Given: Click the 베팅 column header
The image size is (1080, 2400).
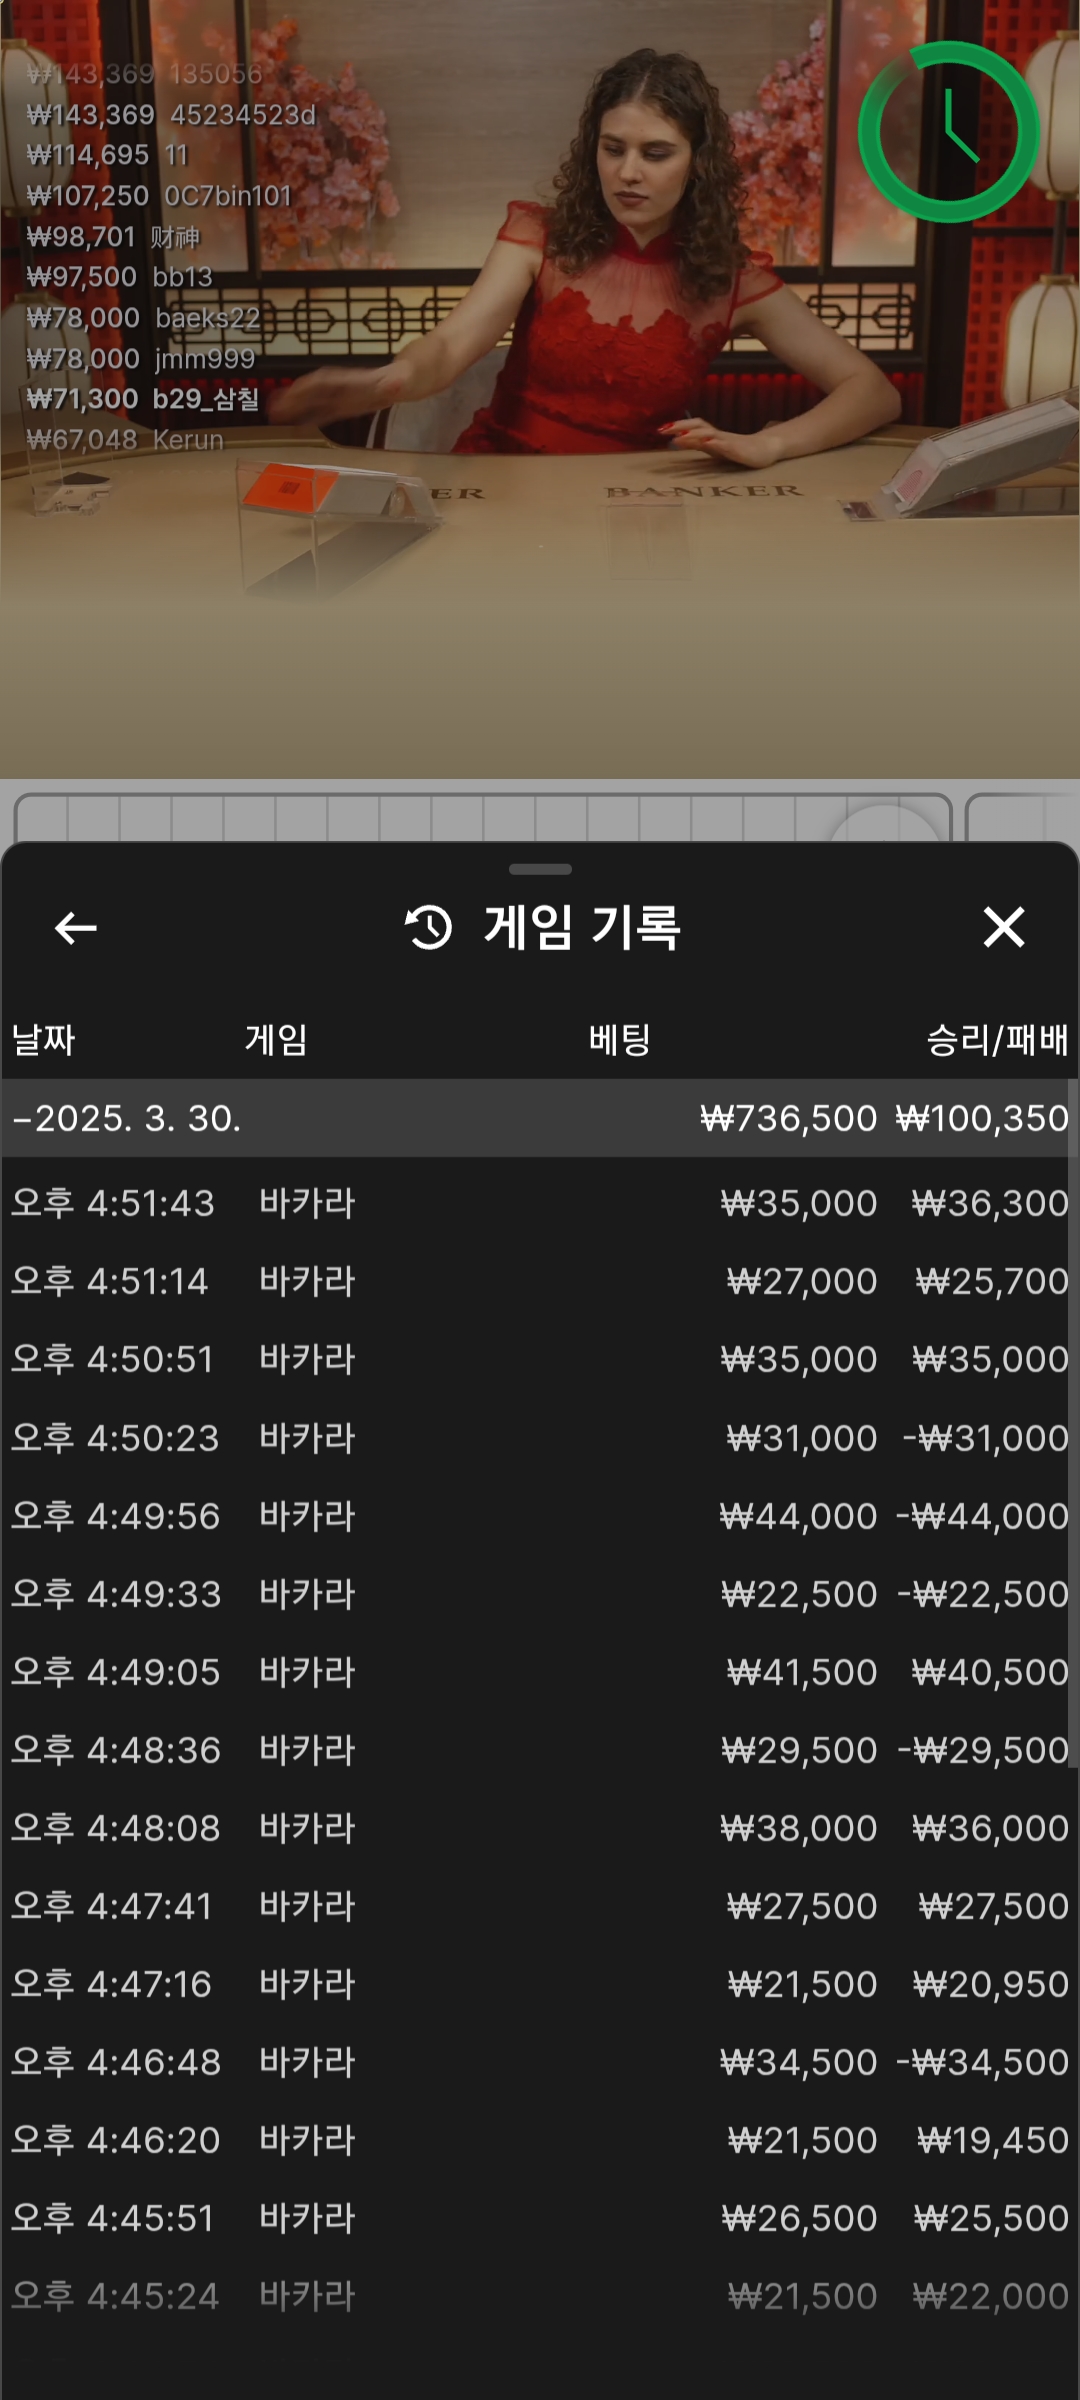Looking at the screenshot, I should tap(619, 1040).
